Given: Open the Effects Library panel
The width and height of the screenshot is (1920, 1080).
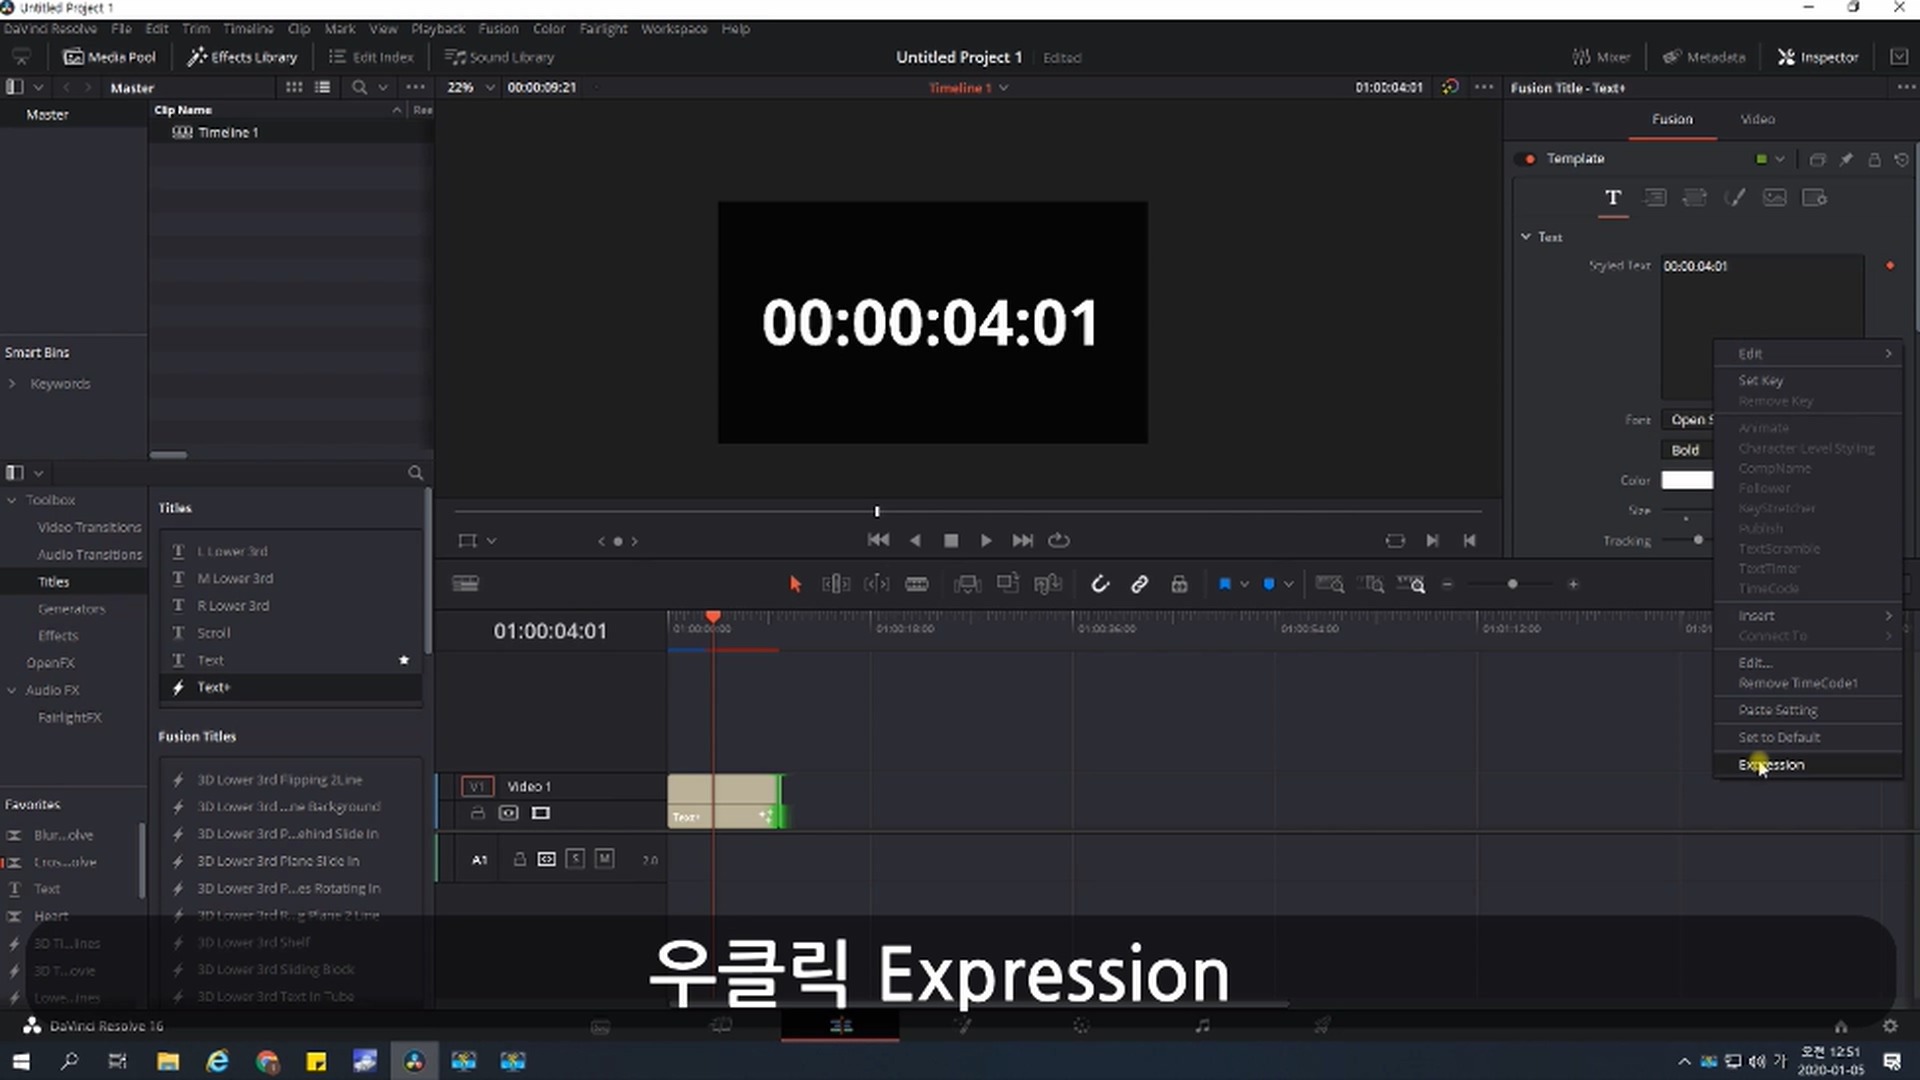Looking at the screenshot, I should pos(242,57).
